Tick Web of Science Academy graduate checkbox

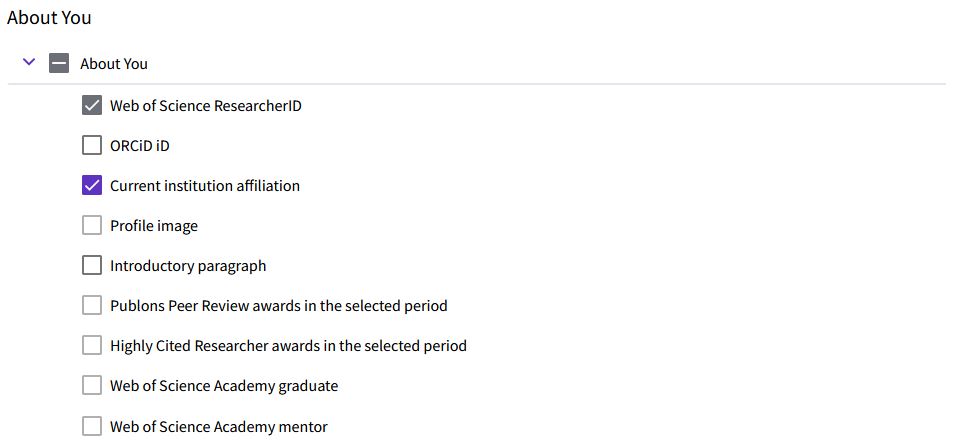point(92,385)
